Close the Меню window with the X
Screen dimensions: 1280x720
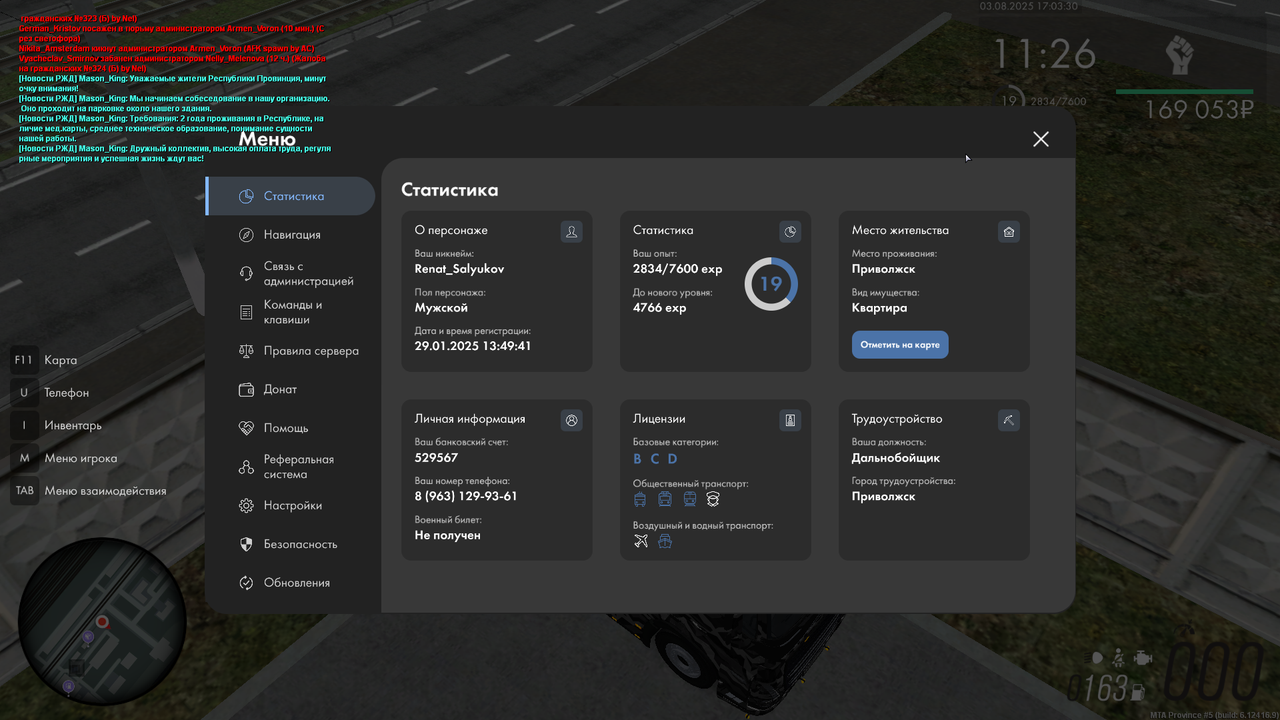[x=1041, y=139]
